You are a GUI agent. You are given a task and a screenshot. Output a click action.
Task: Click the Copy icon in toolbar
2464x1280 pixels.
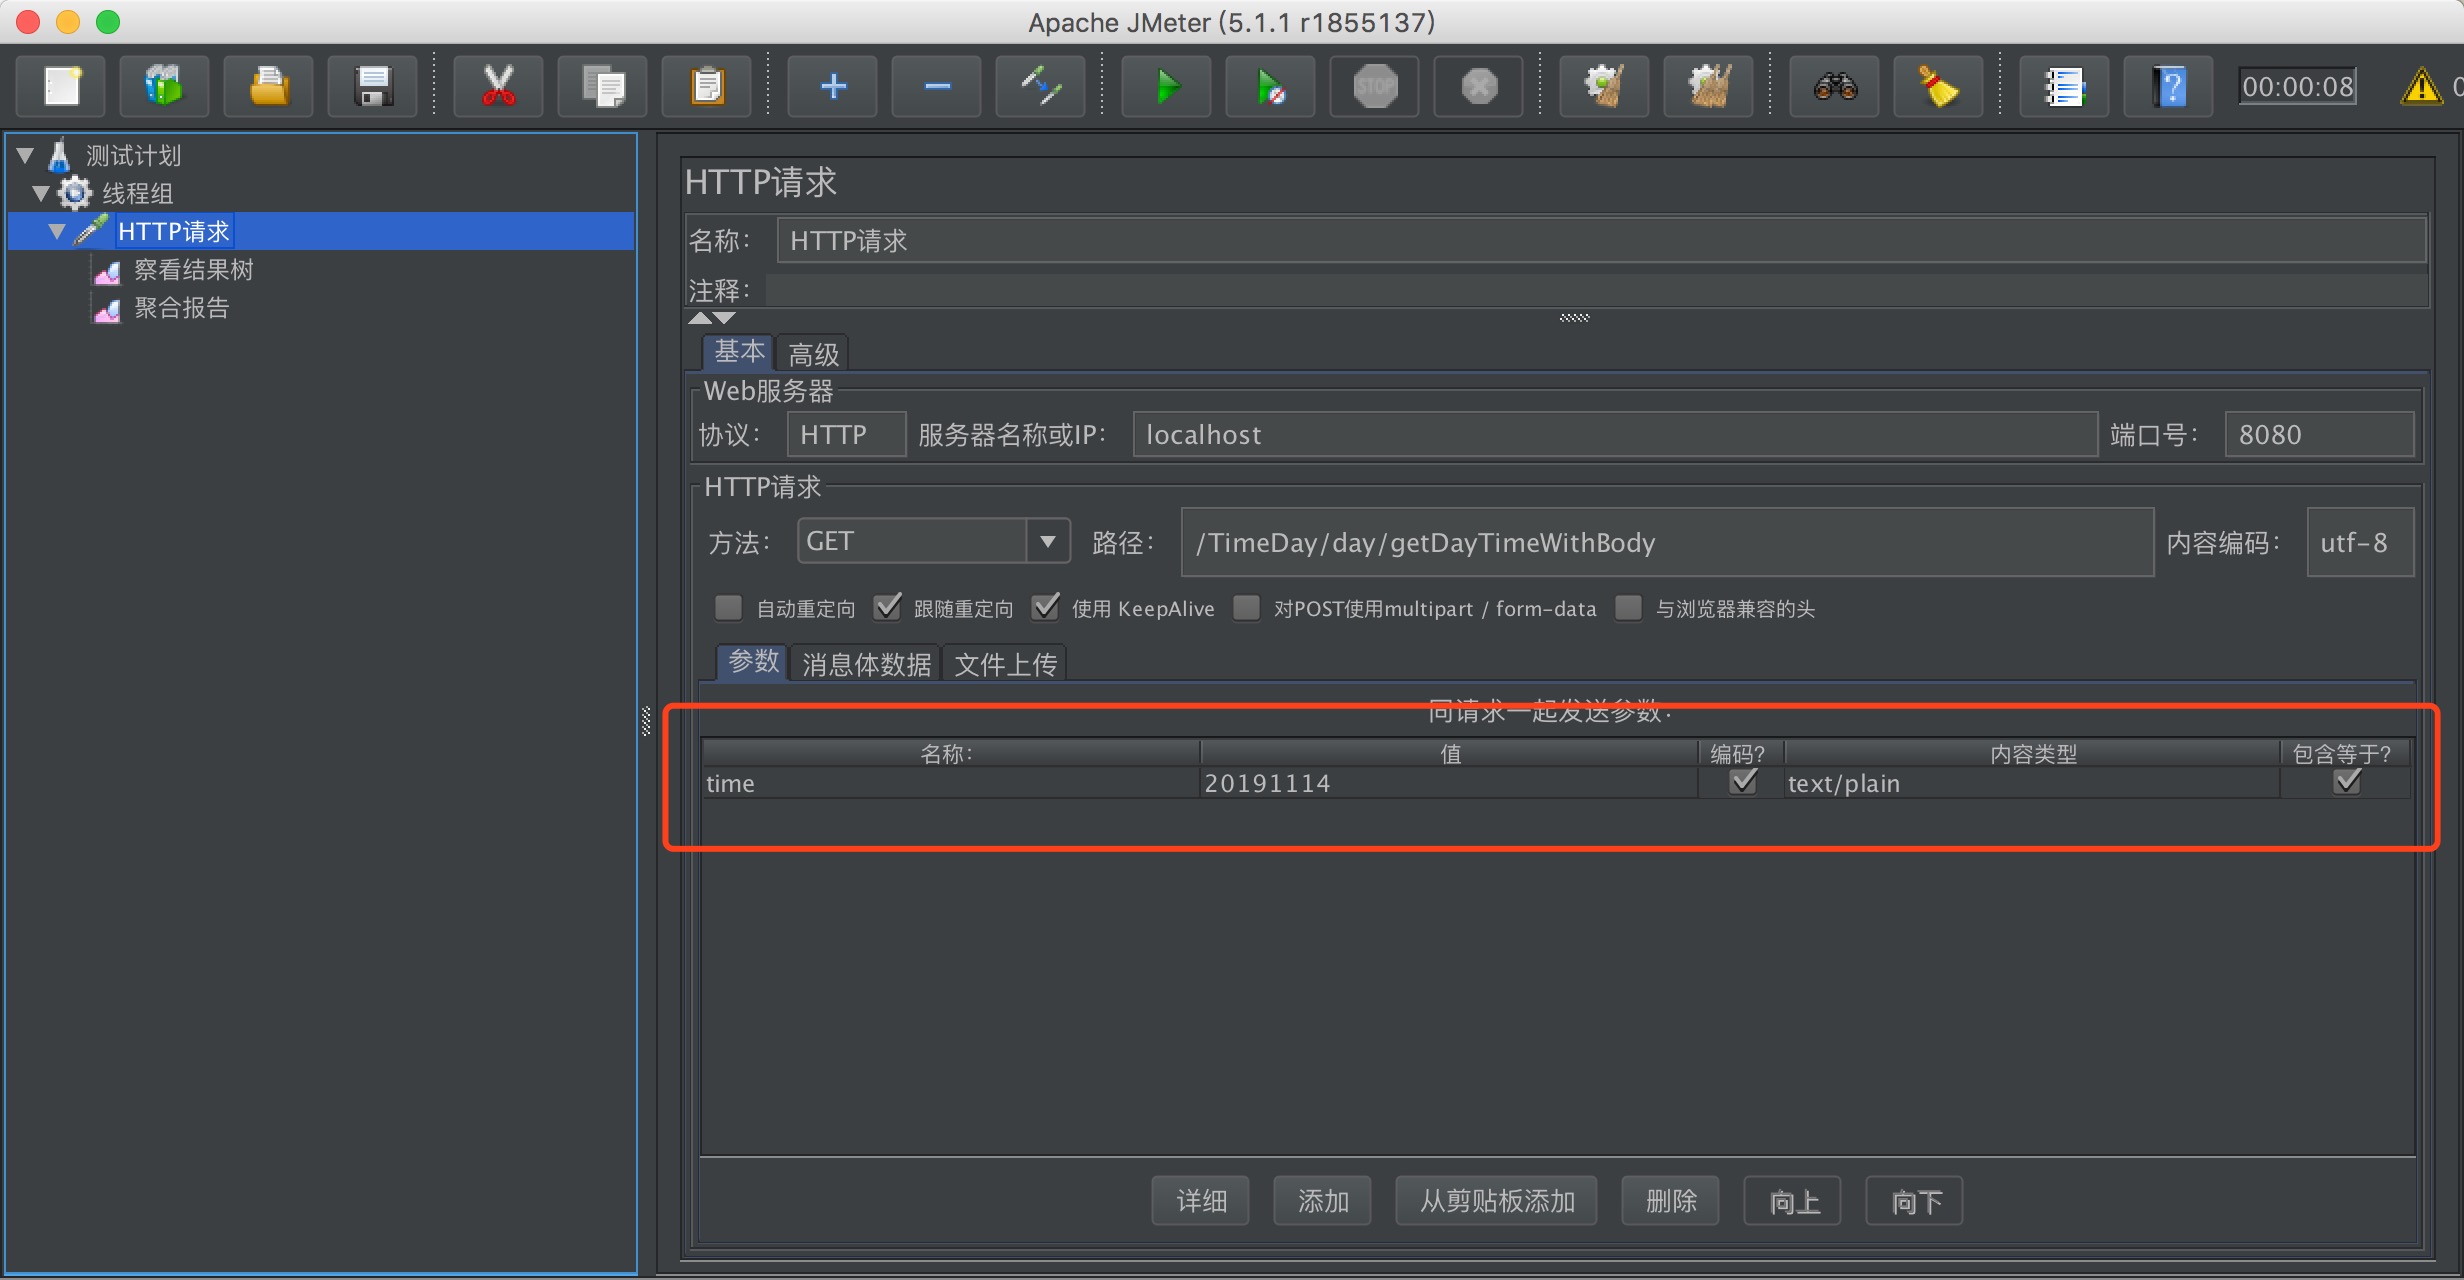(602, 86)
